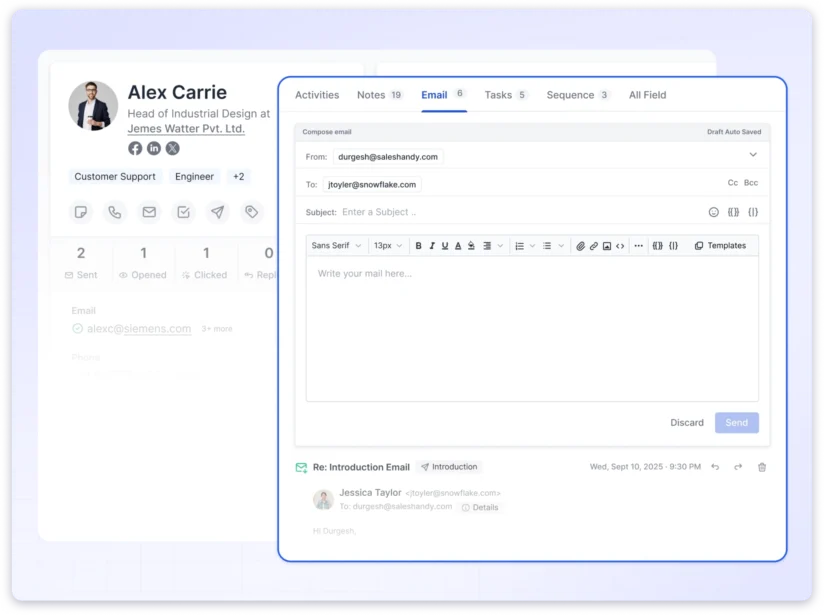The width and height of the screenshot is (824, 615).
Task: Switch to the Tasks tab
Action: 506,95
